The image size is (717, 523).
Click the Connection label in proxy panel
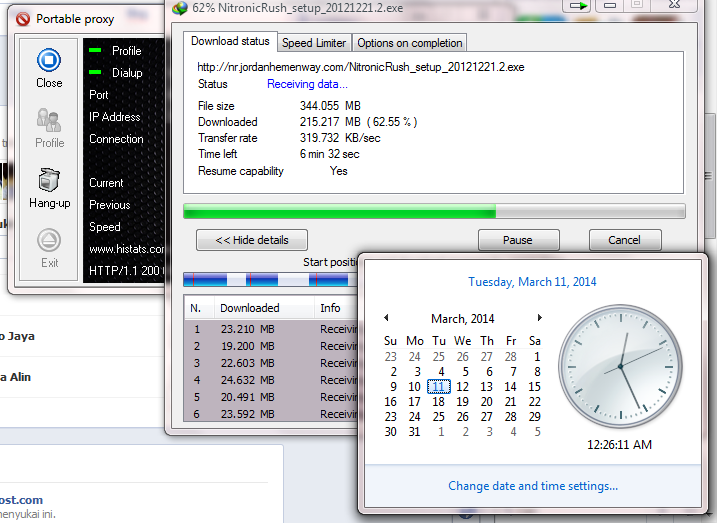click(116, 139)
